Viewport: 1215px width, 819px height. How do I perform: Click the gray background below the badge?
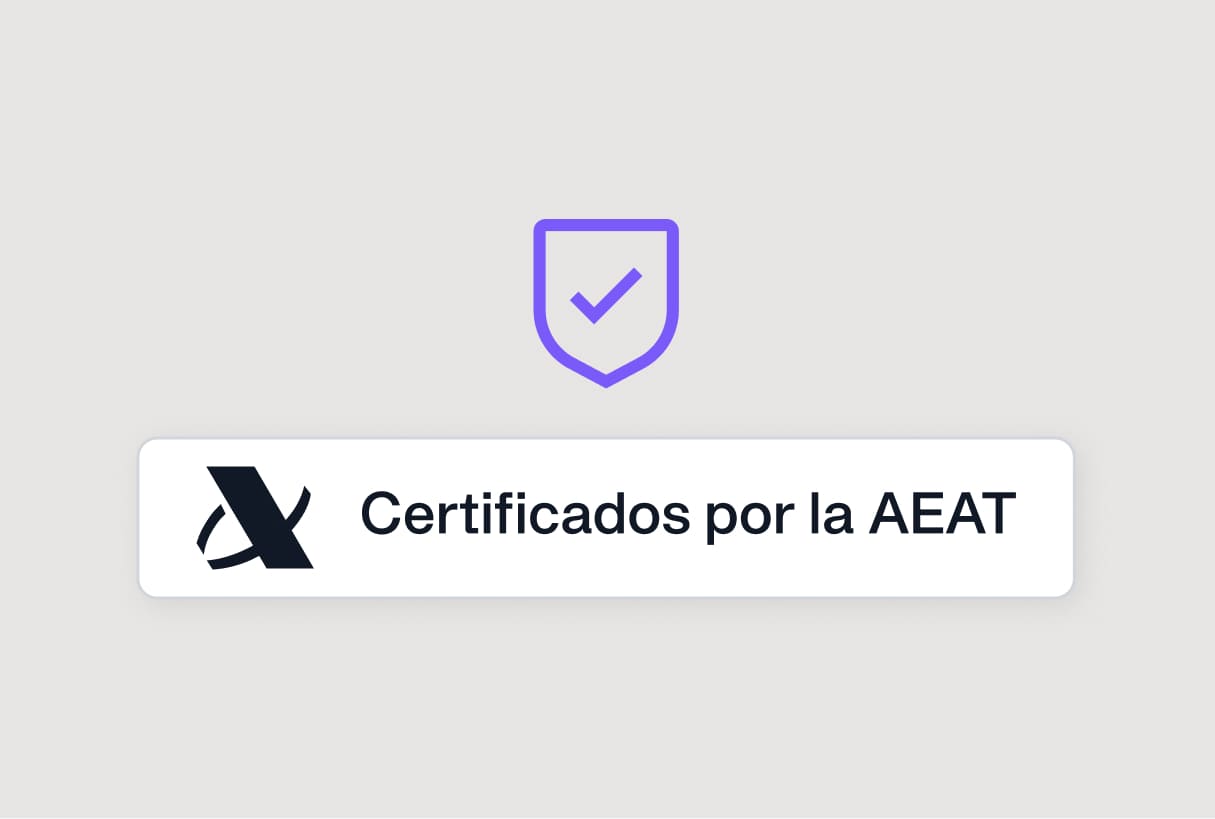606,705
